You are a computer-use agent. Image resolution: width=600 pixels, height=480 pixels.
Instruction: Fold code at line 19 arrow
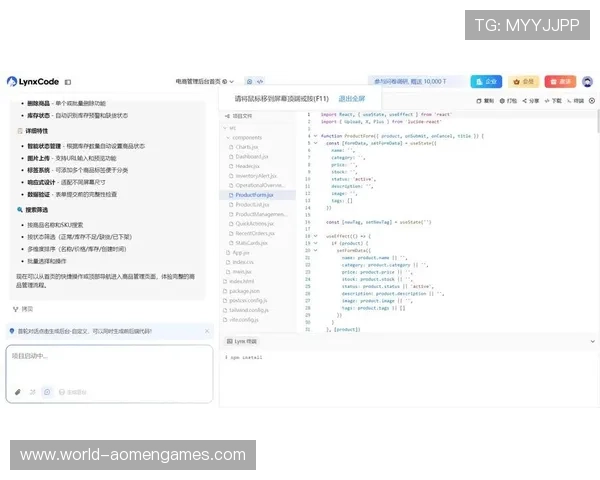tap(315, 243)
